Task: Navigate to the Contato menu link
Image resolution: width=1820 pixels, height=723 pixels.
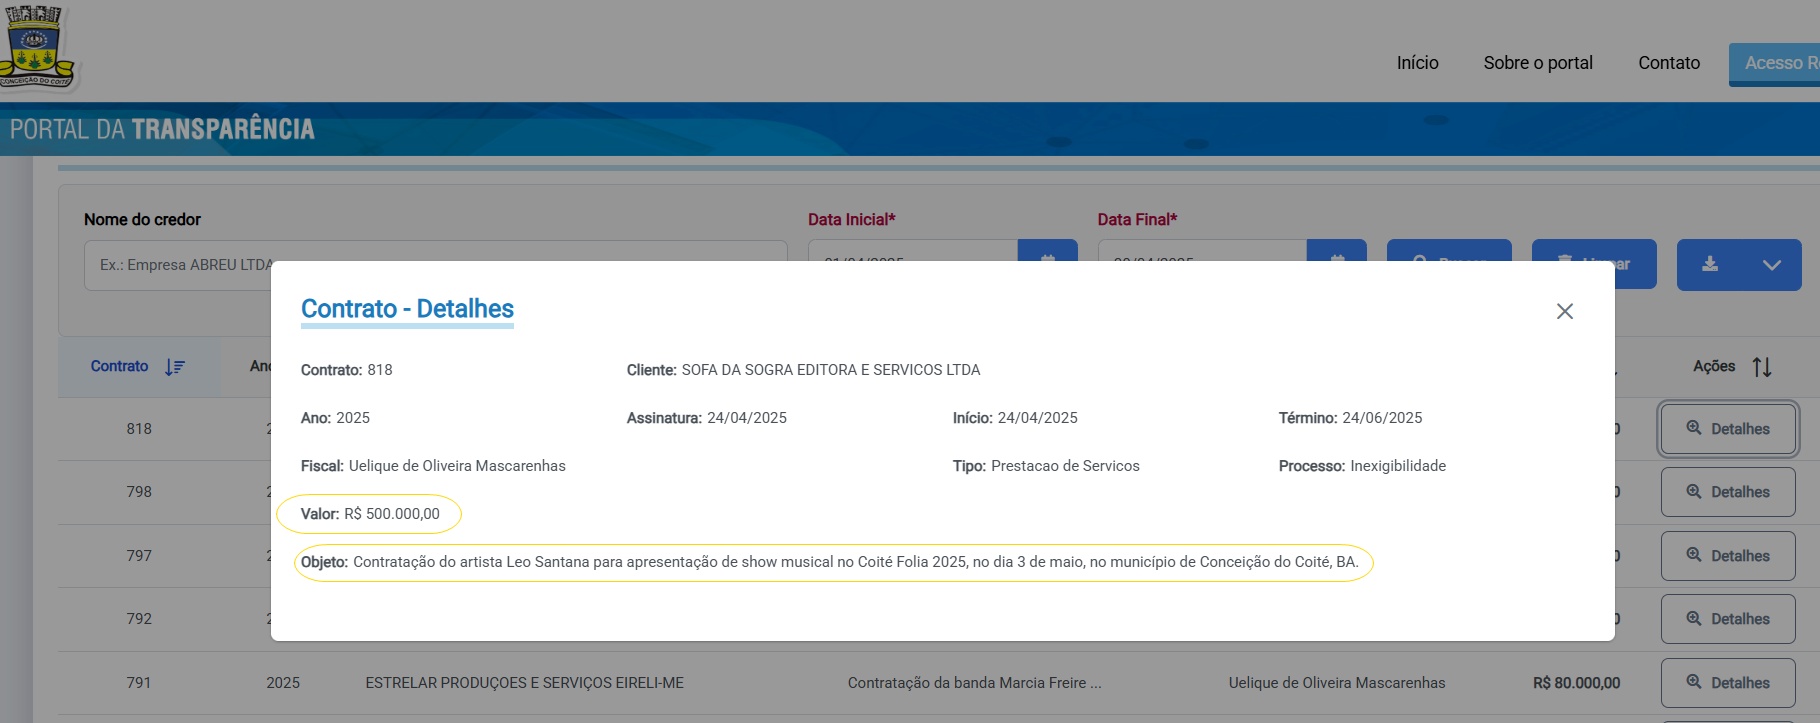Action: (x=1668, y=63)
